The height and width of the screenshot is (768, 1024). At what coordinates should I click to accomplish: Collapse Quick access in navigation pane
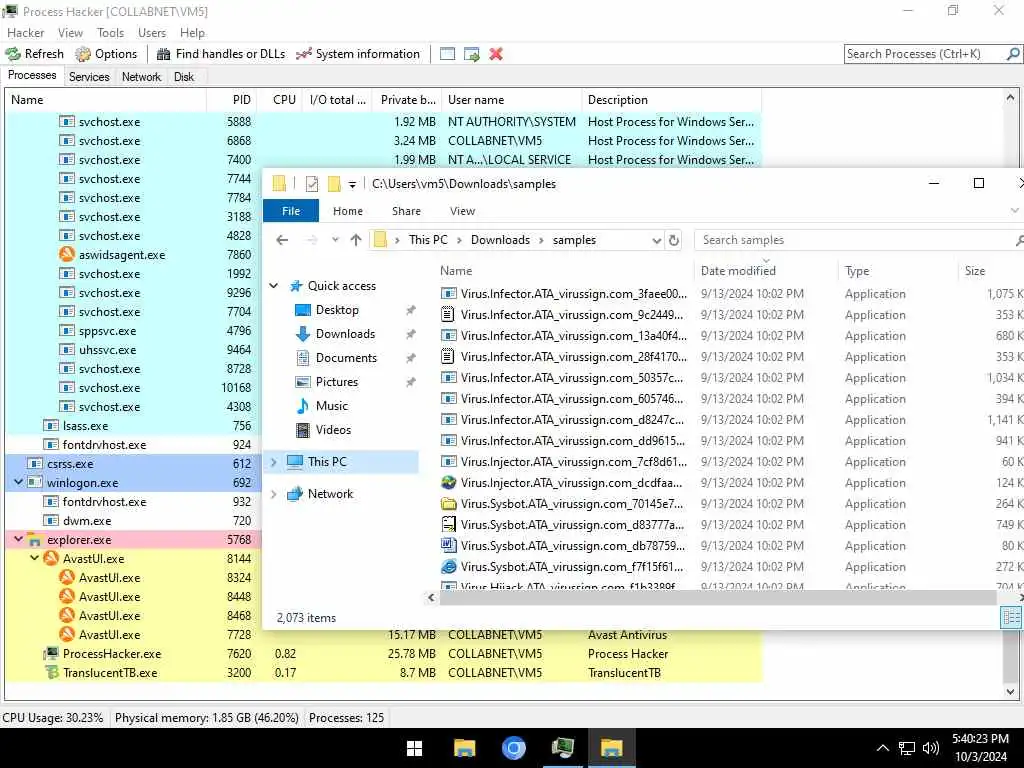[x=274, y=285]
